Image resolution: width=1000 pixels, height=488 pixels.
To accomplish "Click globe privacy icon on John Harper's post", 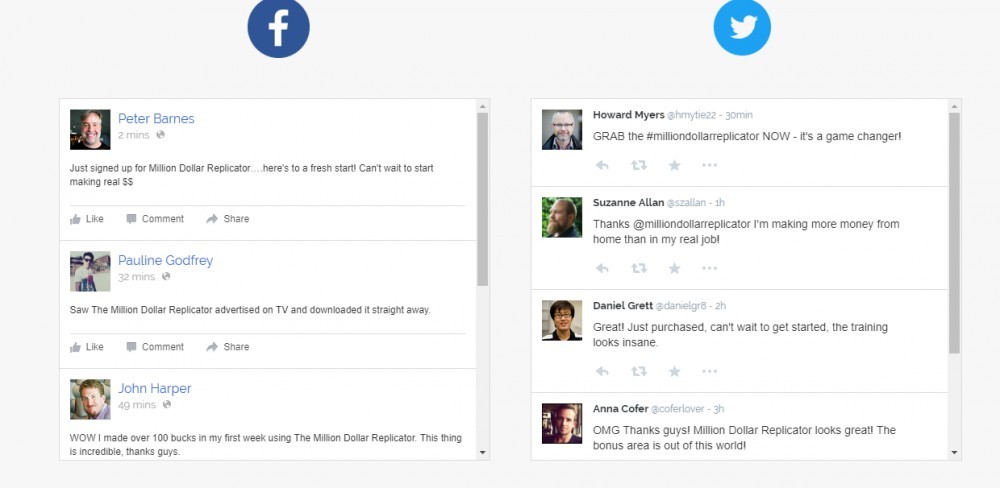I will (x=166, y=404).
